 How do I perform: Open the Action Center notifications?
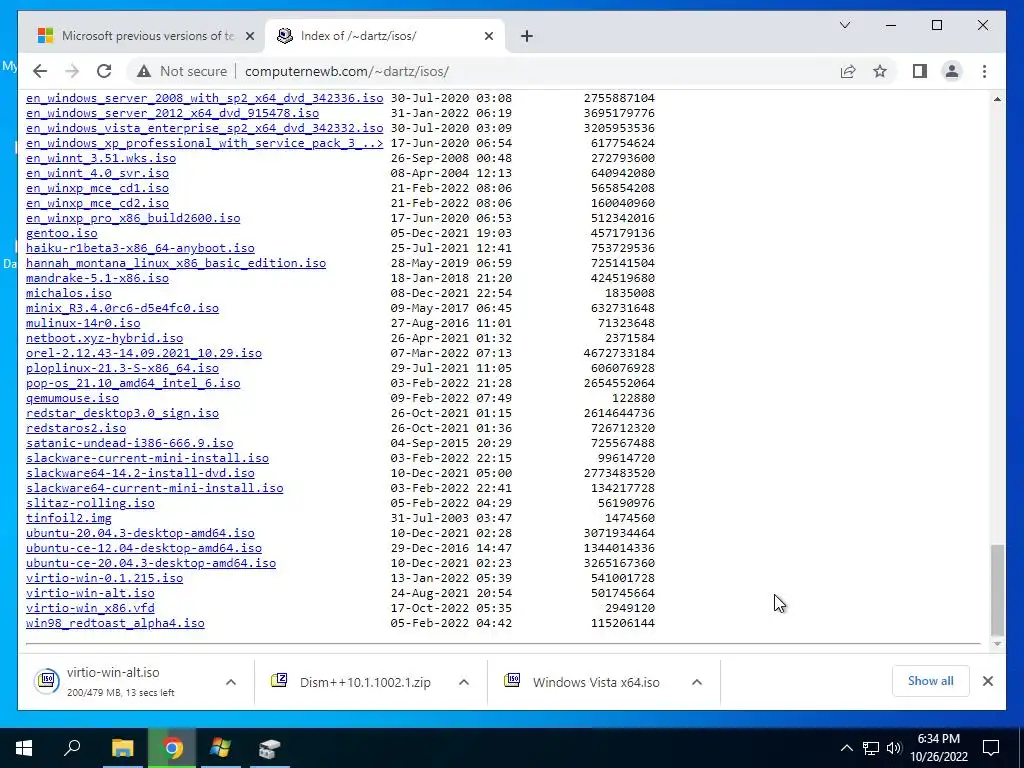point(991,748)
